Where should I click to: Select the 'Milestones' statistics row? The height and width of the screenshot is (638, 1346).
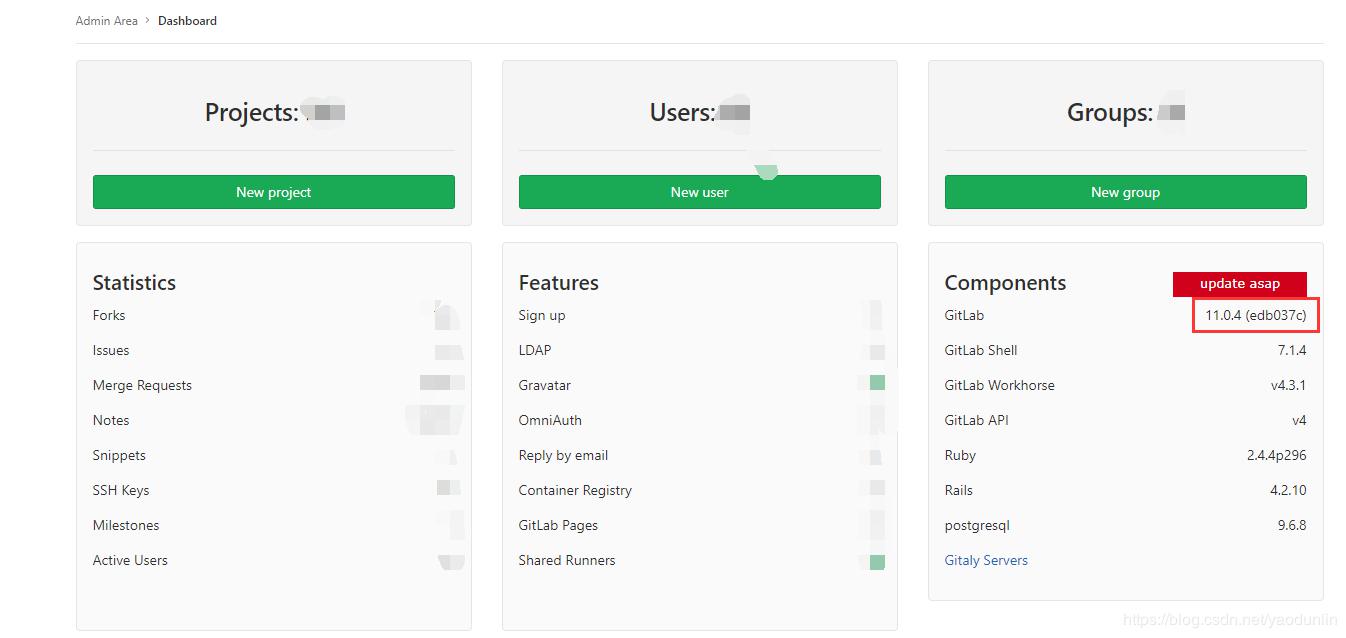pyautogui.click(x=273, y=525)
